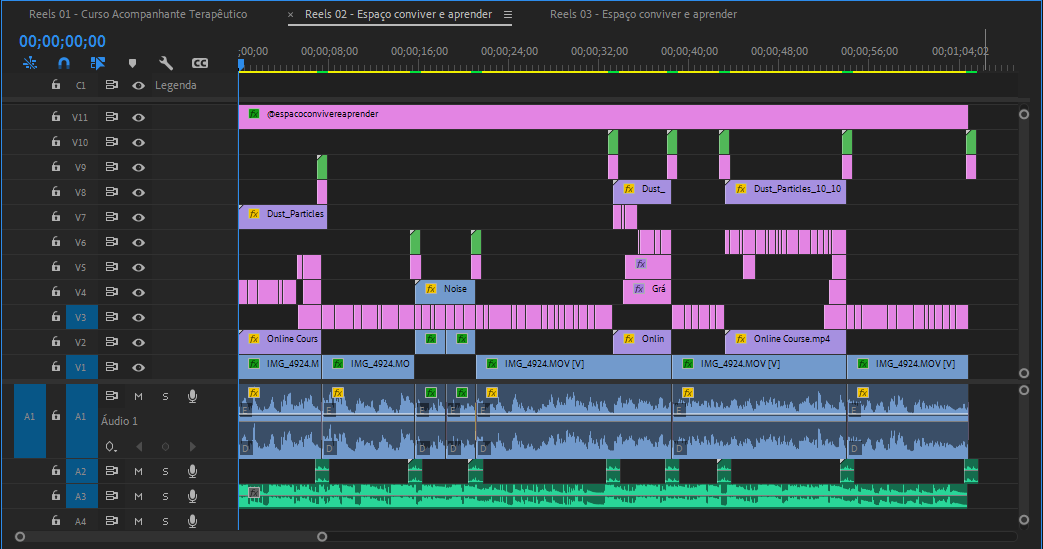Select green music clip on A3
Screen dimensions: 1043x549
[603, 496]
